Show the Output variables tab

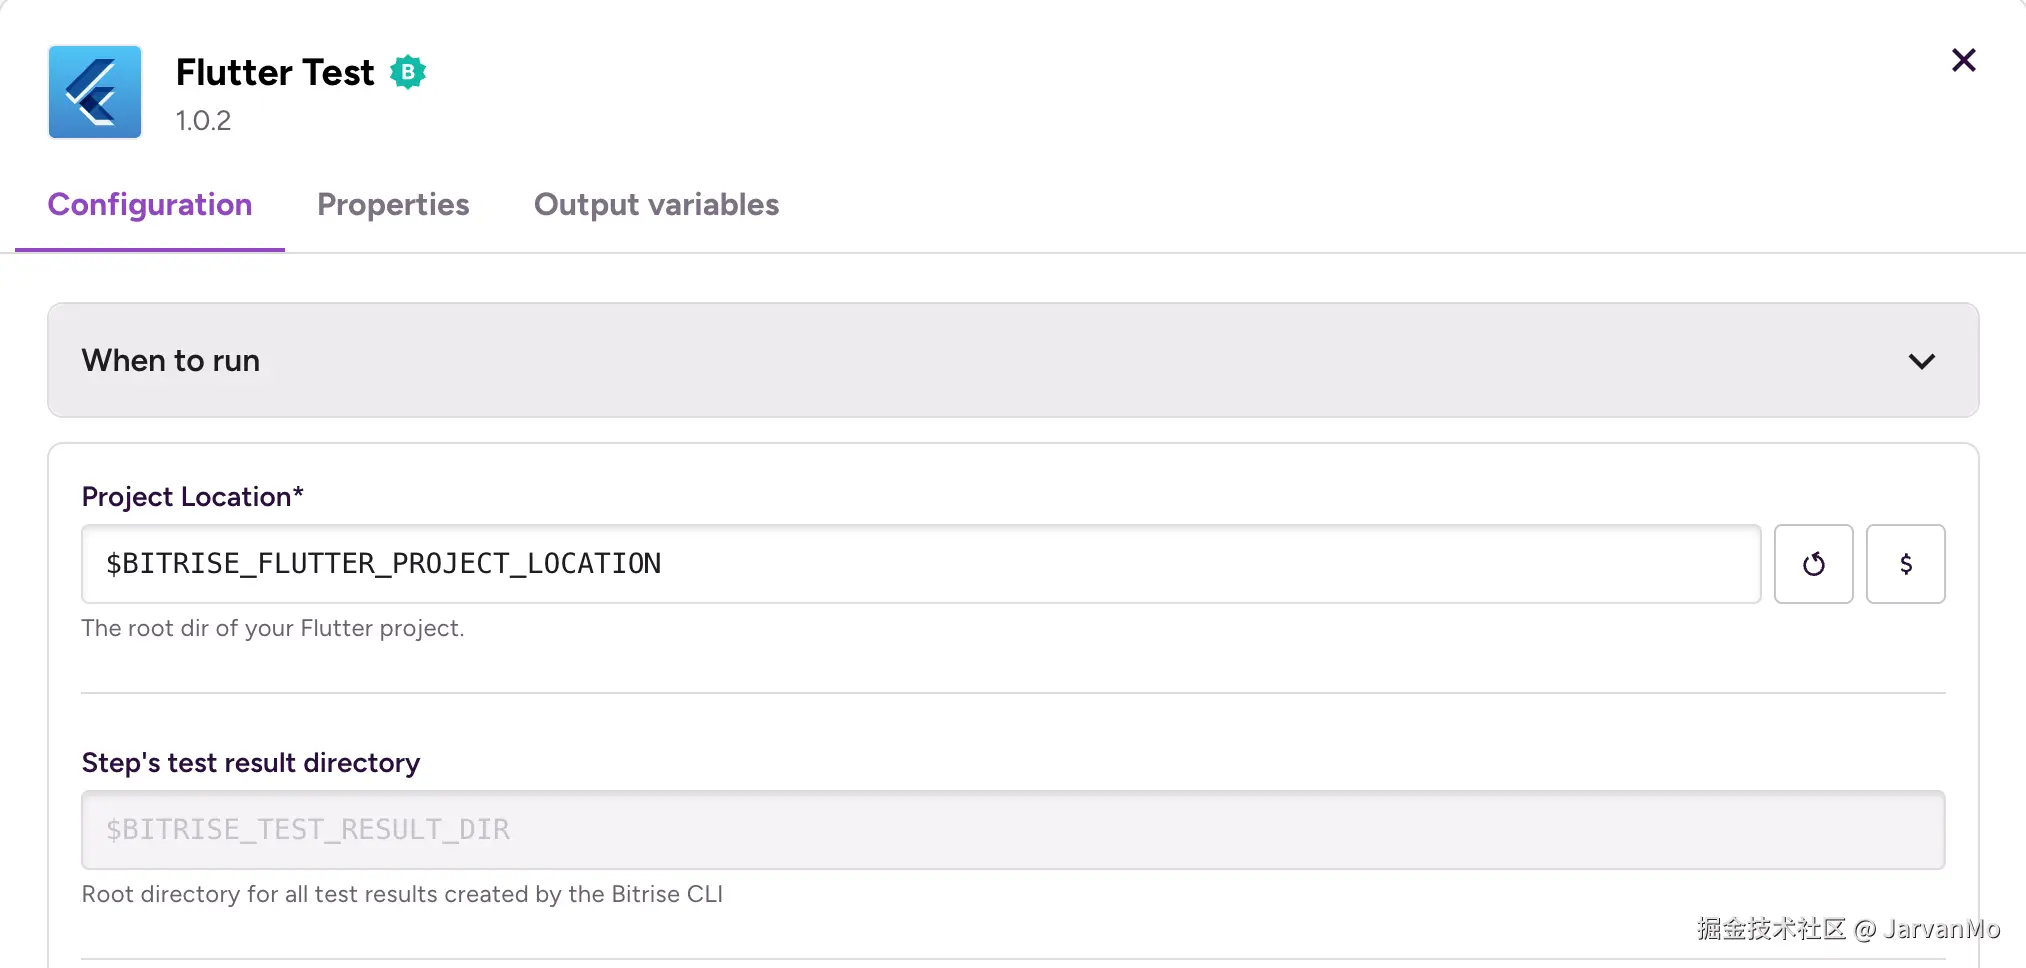tap(656, 205)
